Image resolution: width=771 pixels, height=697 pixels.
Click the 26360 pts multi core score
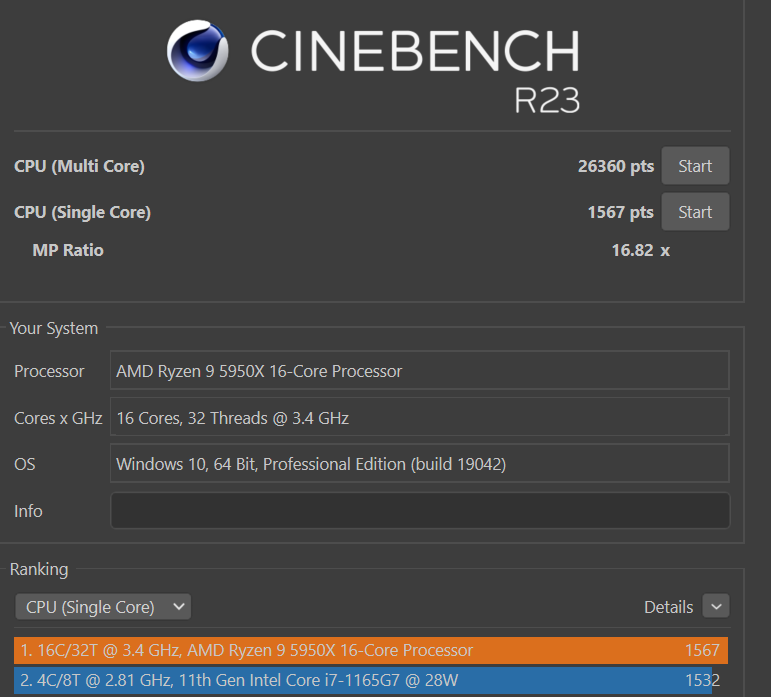(616, 166)
